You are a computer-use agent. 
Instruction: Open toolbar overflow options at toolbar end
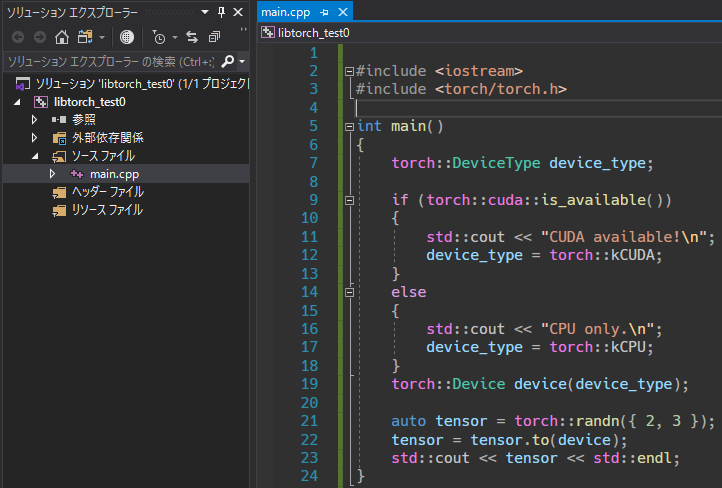(243, 30)
